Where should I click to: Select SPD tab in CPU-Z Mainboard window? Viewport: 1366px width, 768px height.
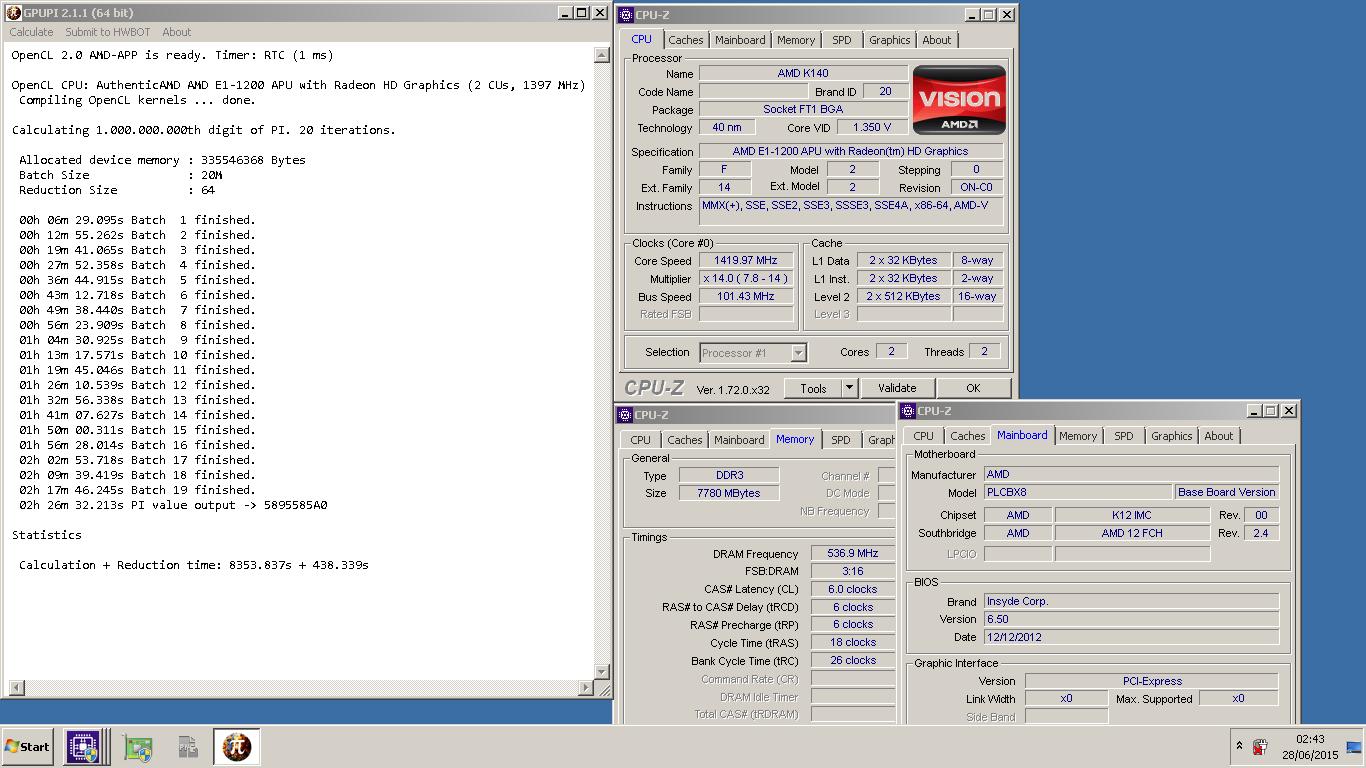click(x=1124, y=436)
